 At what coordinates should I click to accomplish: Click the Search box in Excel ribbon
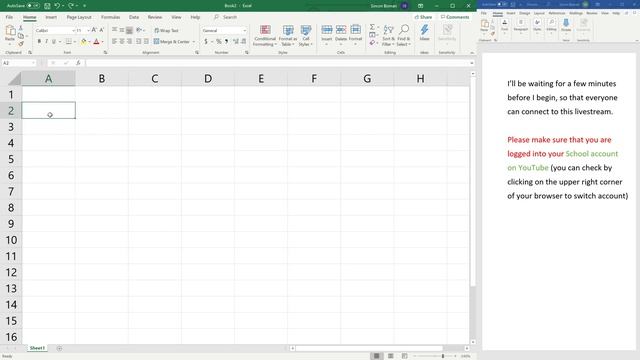[225, 17]
